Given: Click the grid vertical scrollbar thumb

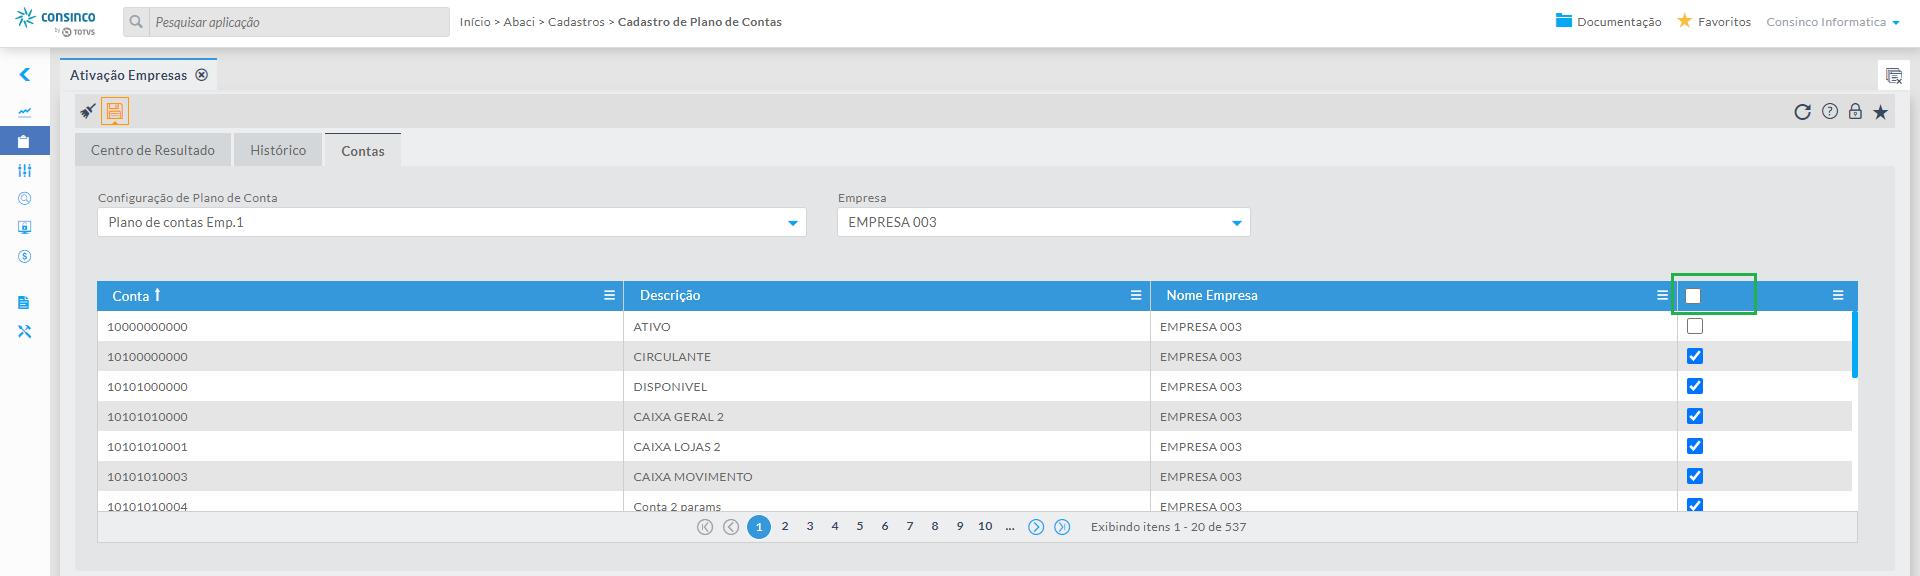Looking at the screenshot, I should [1854, 345].
